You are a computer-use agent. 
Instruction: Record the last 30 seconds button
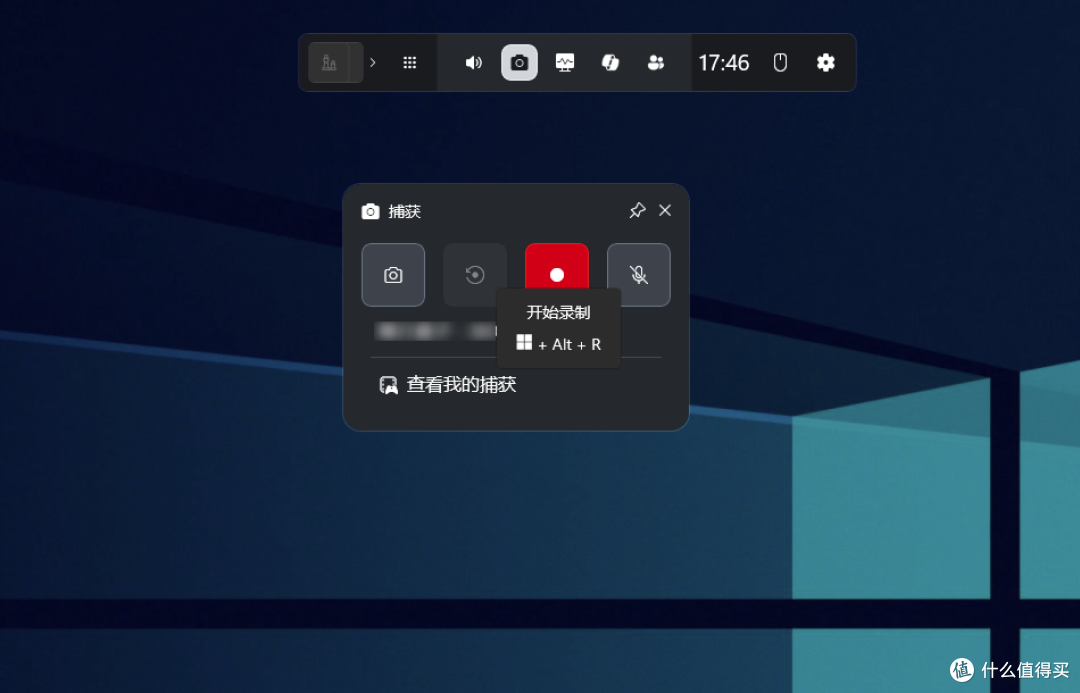(475, 275)
